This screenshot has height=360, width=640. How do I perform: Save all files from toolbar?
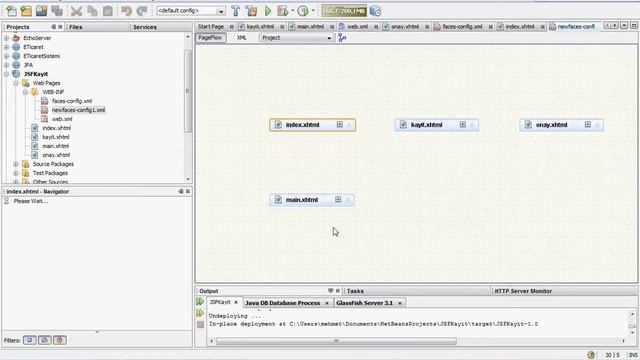click(x=57, y=11)
